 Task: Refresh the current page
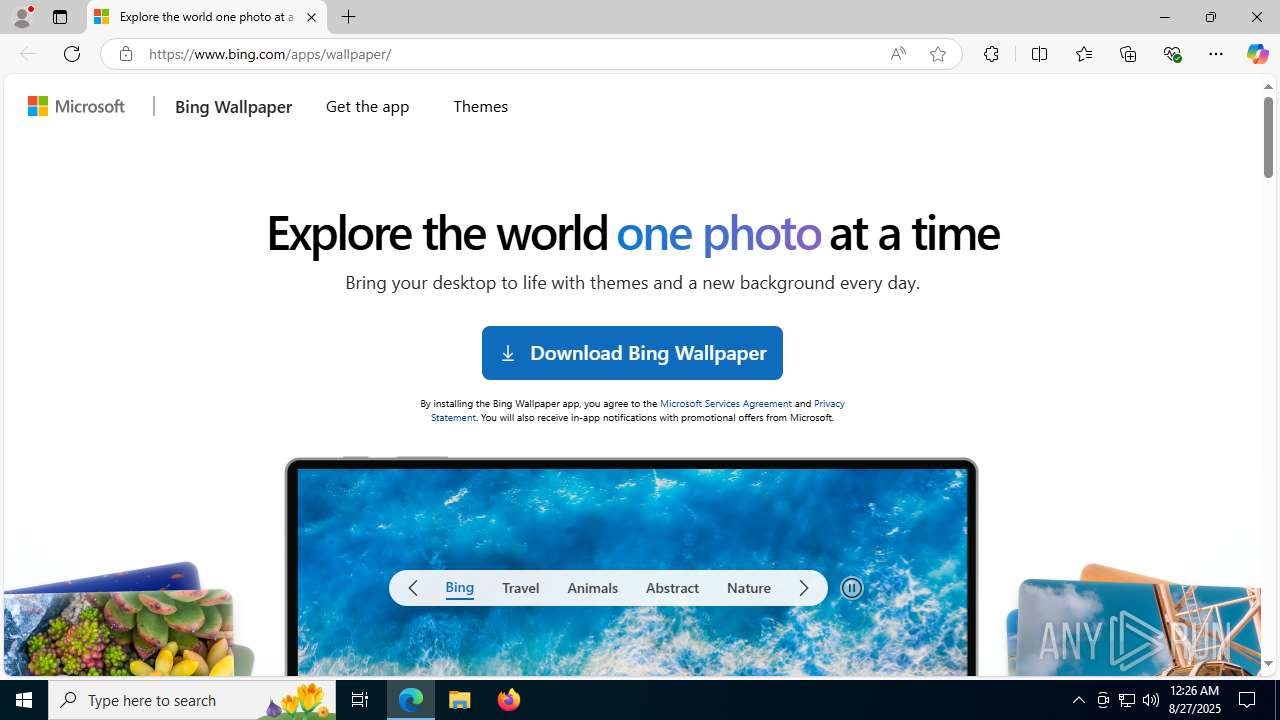coord(72,54)
